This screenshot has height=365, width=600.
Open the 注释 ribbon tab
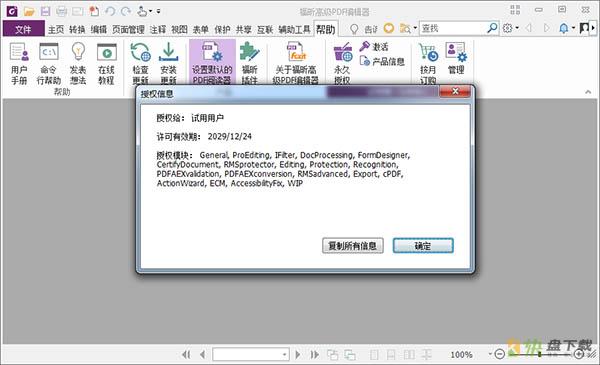[158, 29]
